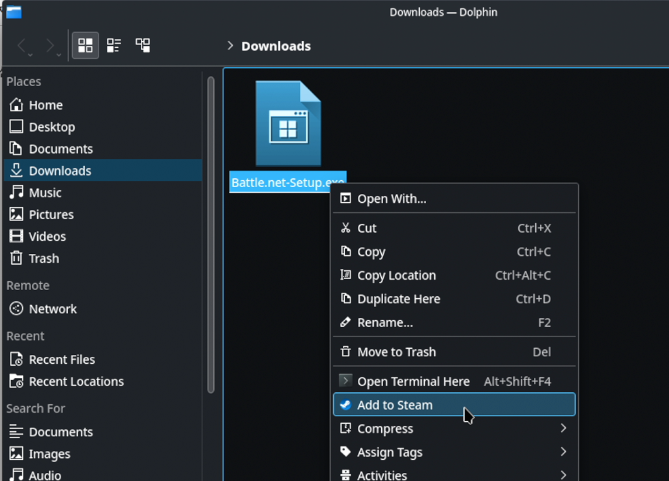Open the back history dropdown arrow
669x481 pixels.
pos(30,55)
